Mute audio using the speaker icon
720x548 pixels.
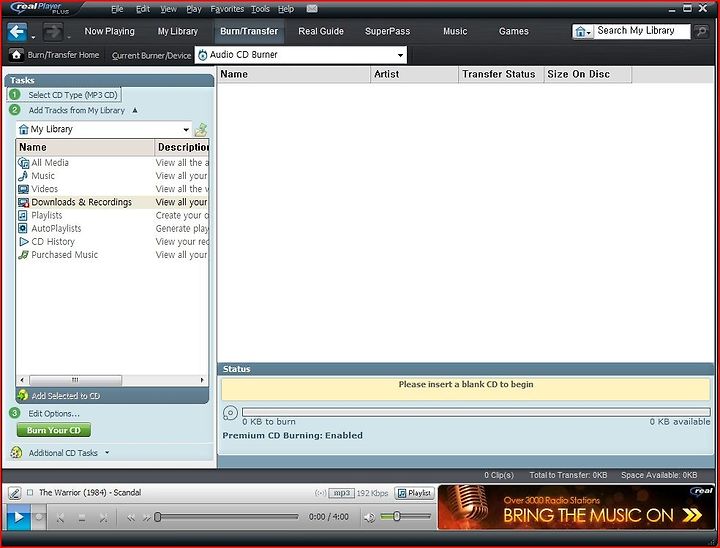point(369,518)
